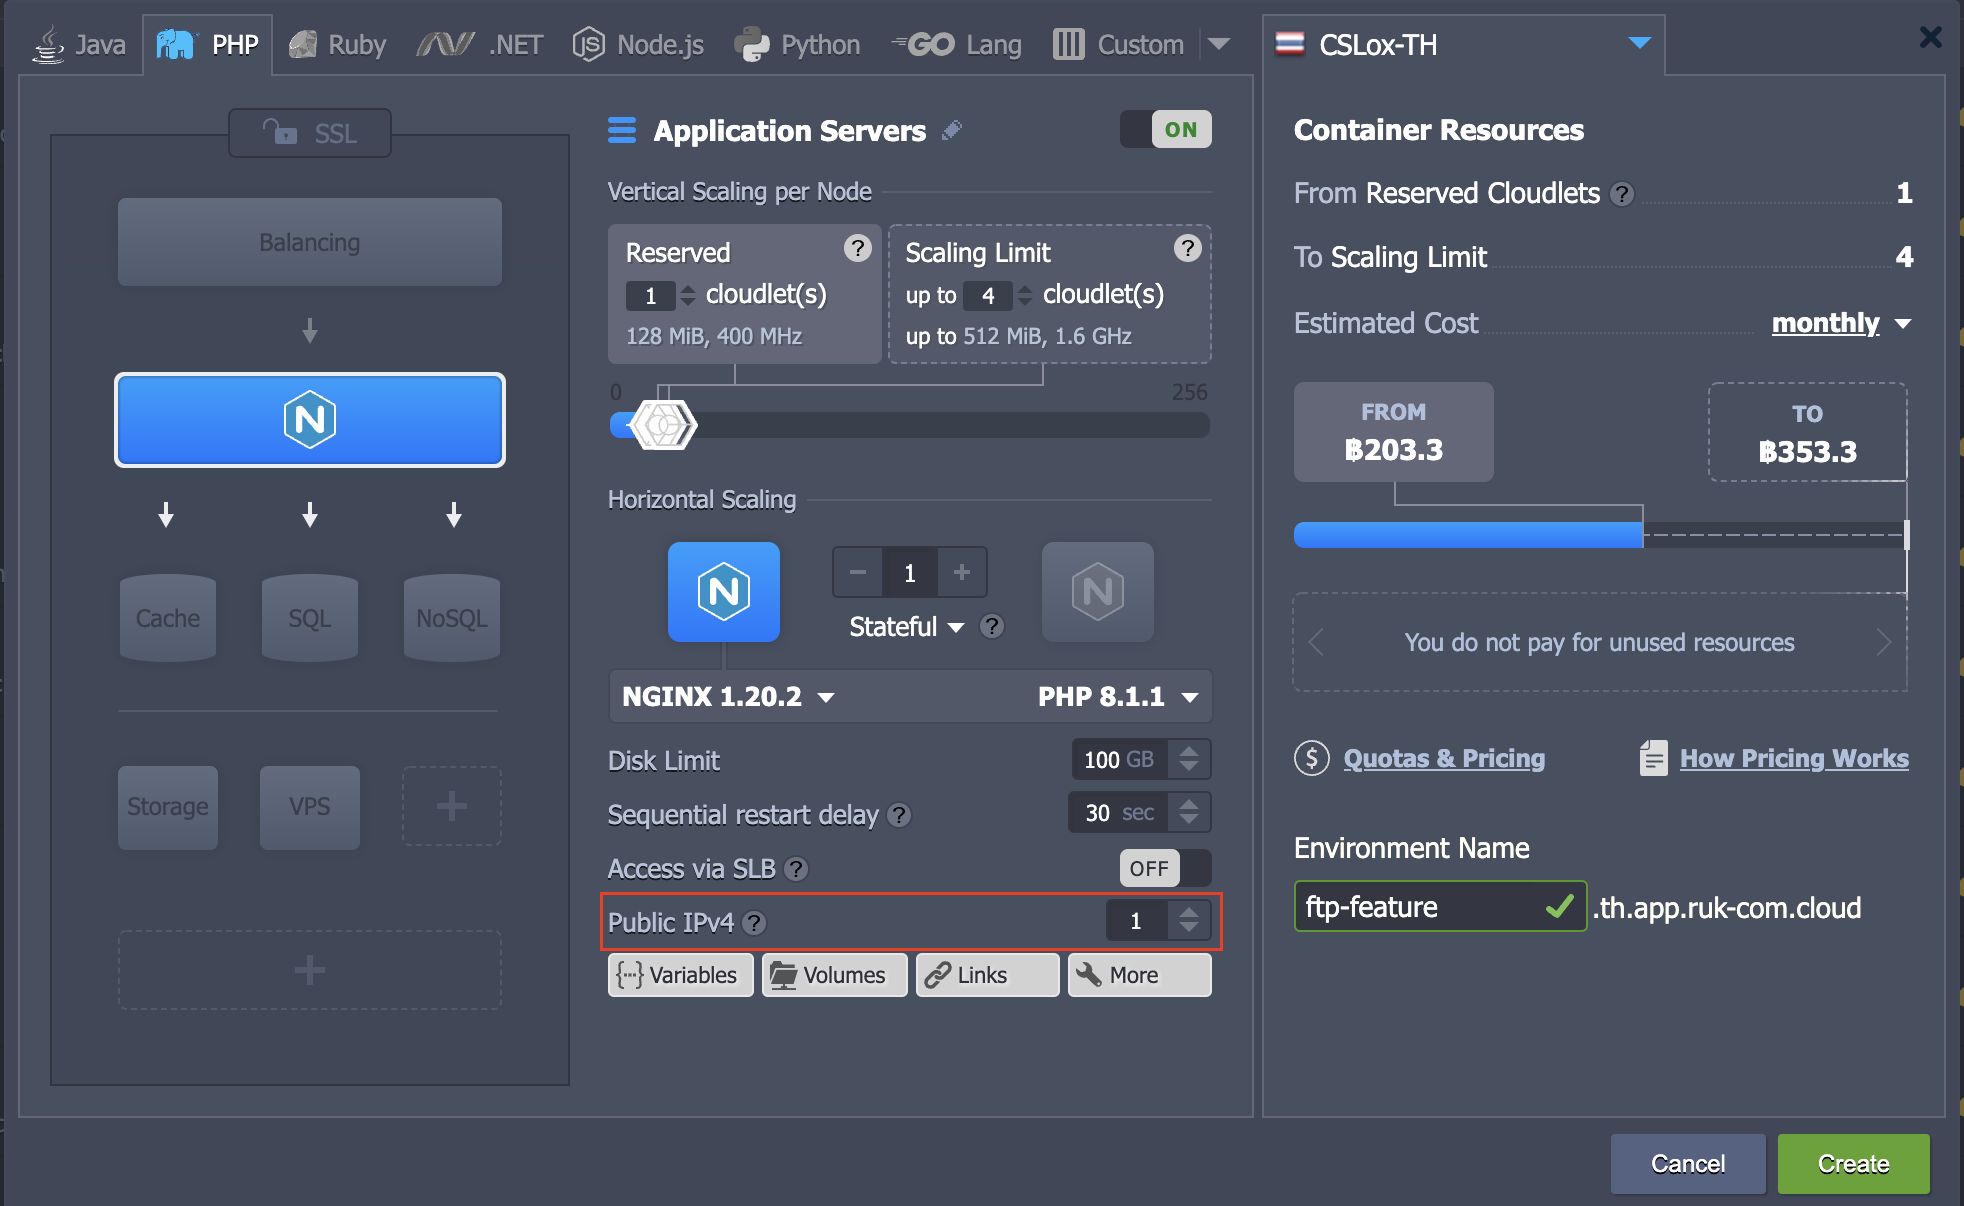
Task: Click the ftp-feature environment name field
Action: coord(1440,907)
